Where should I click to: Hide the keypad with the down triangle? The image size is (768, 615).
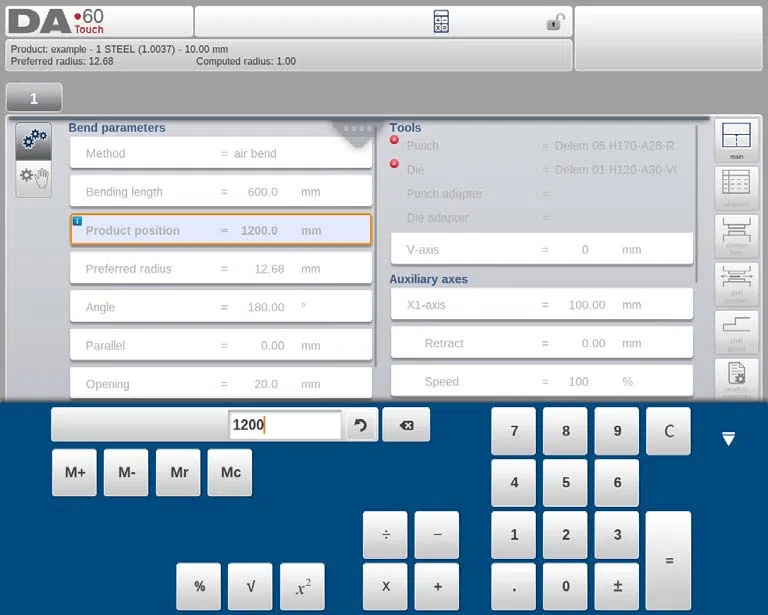pyautogui.click(x=728, y=439)
